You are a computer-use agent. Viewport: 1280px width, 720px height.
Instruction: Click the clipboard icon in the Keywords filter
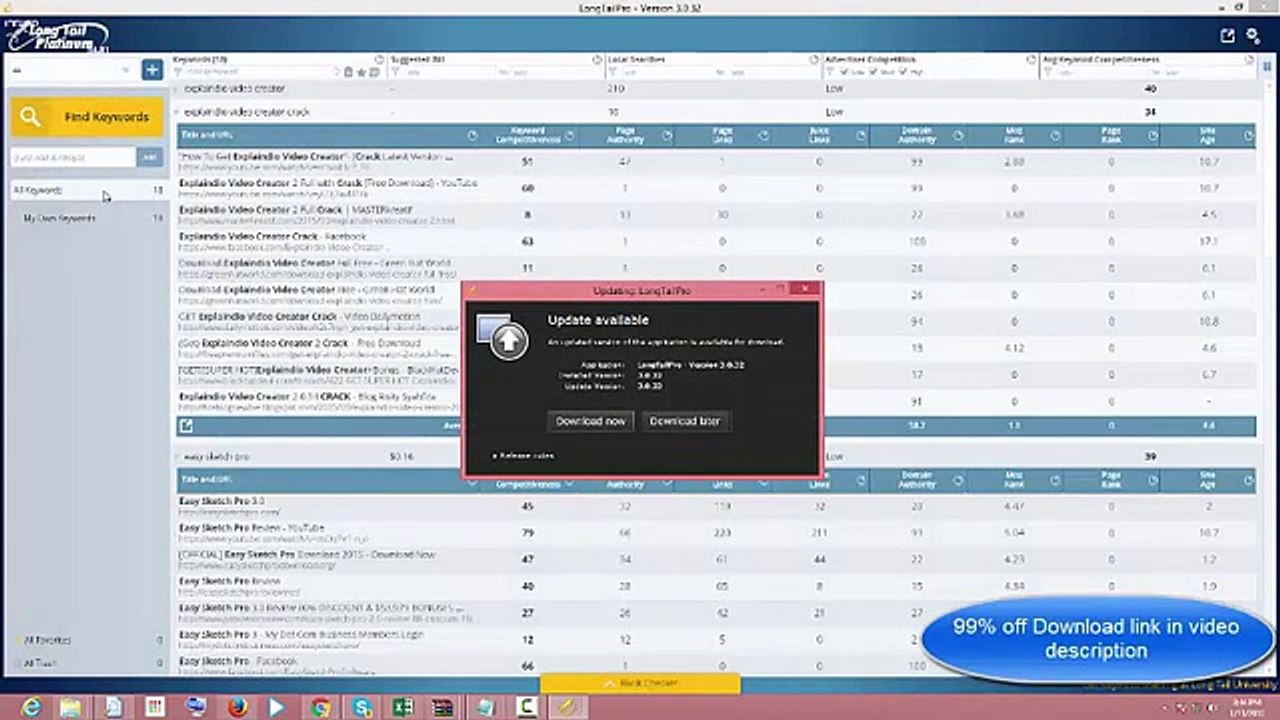pyautogui.click(x=348, y=72)
